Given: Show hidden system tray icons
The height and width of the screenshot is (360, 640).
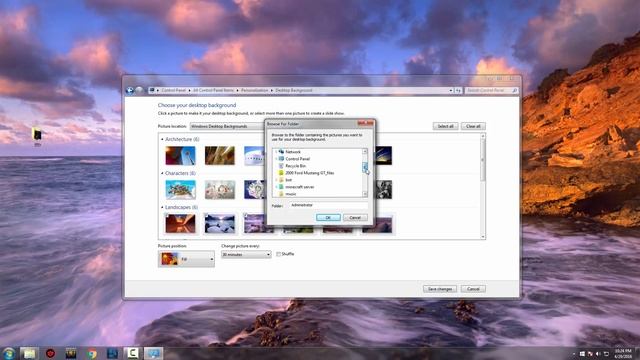Looking at the screenshot, I should 574,353.
